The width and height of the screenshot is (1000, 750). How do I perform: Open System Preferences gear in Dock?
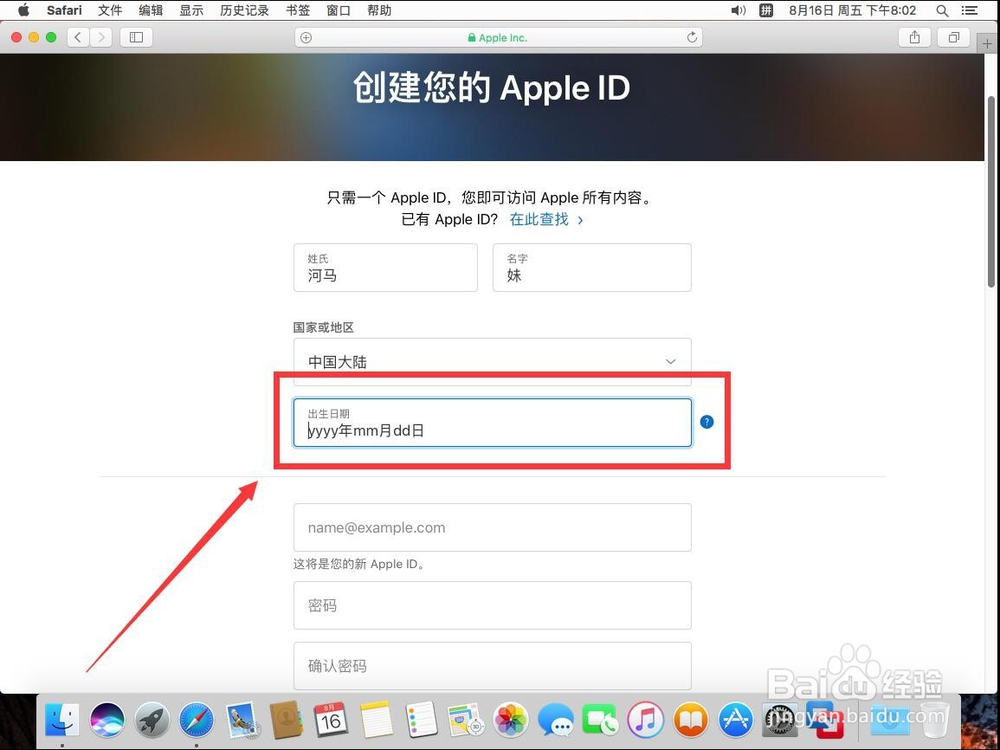781,721
